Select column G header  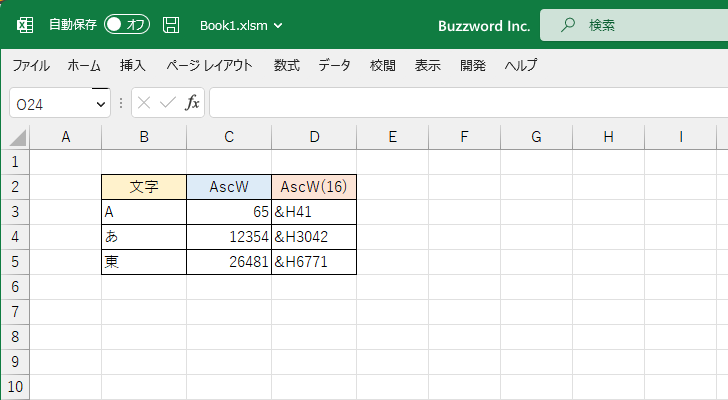coord(536,137)
